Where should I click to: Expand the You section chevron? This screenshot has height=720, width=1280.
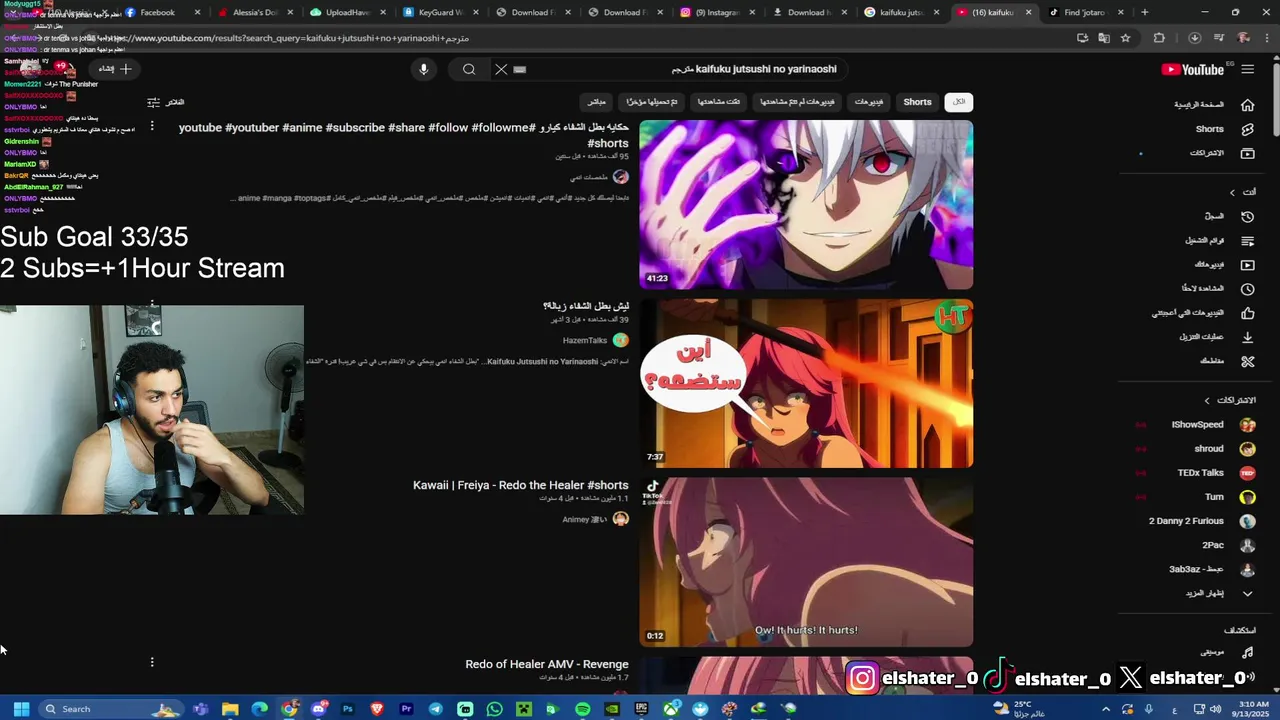[1232, 192]
